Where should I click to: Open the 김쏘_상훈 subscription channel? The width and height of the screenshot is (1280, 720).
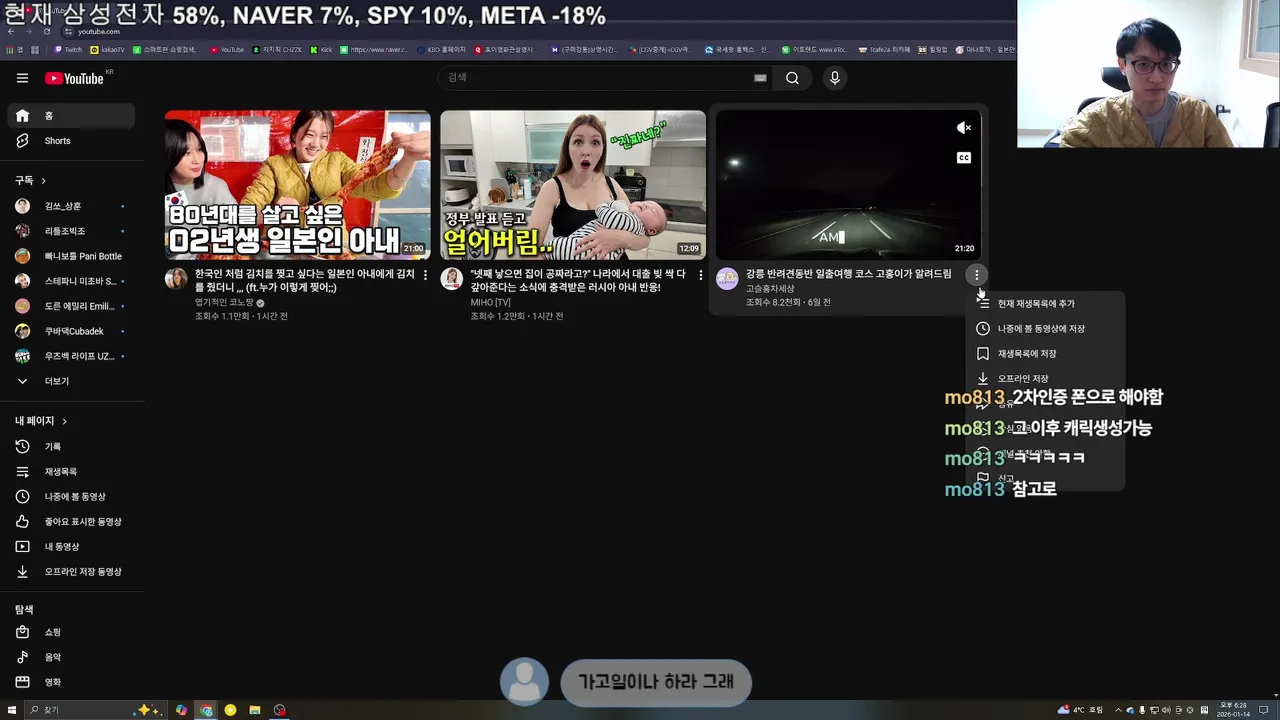pyautogui.click(x=70, y=206)
